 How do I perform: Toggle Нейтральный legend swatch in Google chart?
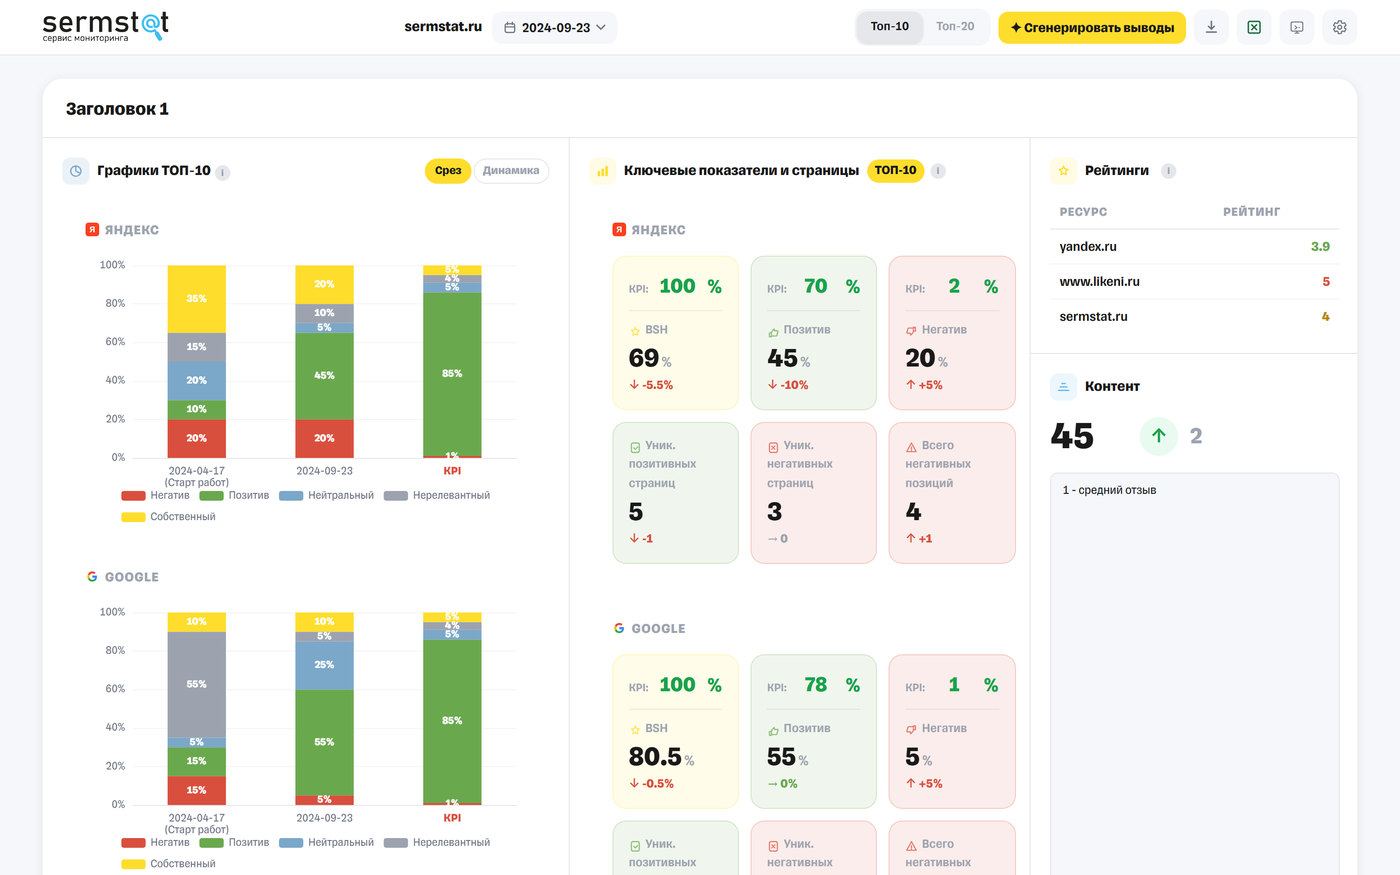coord(291,843)
